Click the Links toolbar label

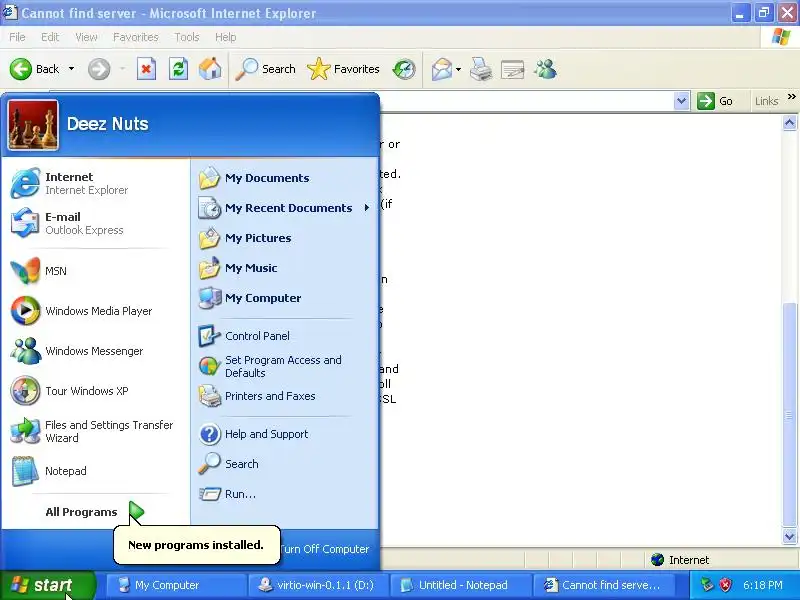click(766, 101)
